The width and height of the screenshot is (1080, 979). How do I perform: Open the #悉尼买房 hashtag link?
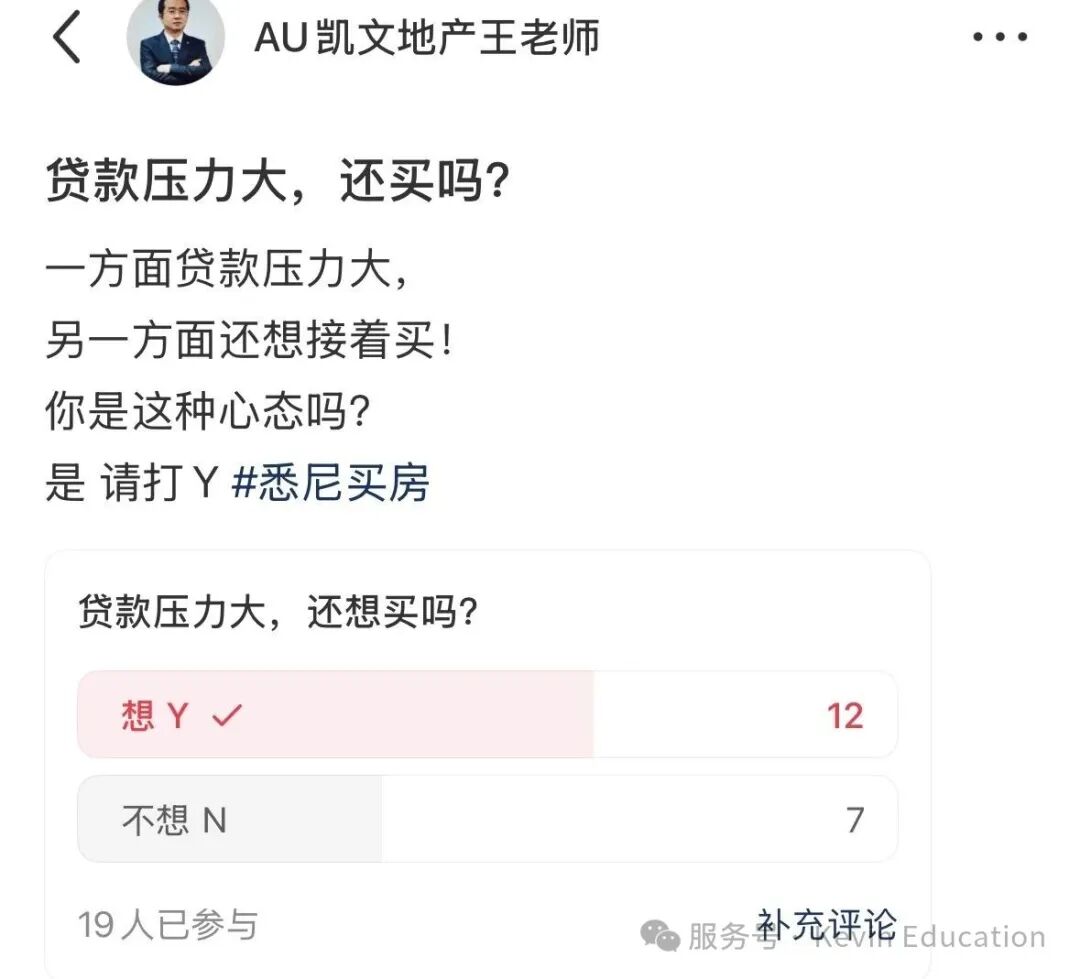click(334, 481)
